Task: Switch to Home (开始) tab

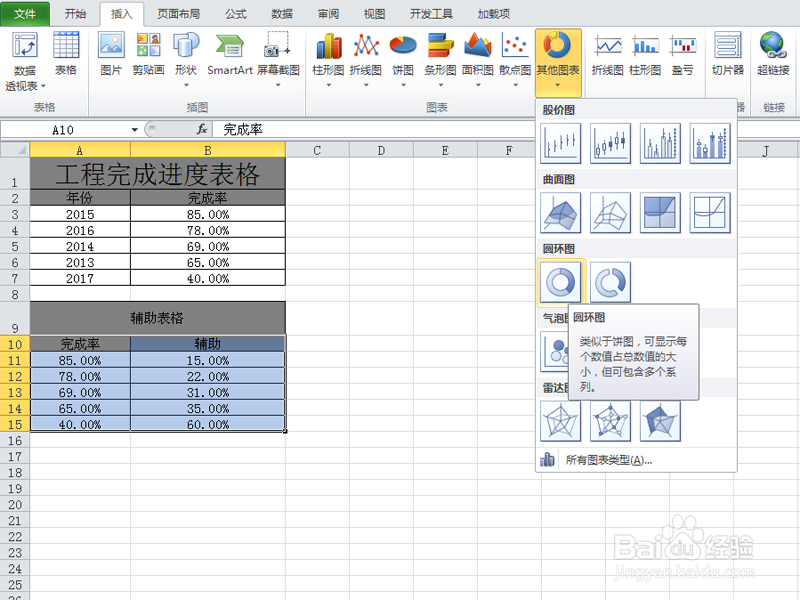Action: point(75,14)
